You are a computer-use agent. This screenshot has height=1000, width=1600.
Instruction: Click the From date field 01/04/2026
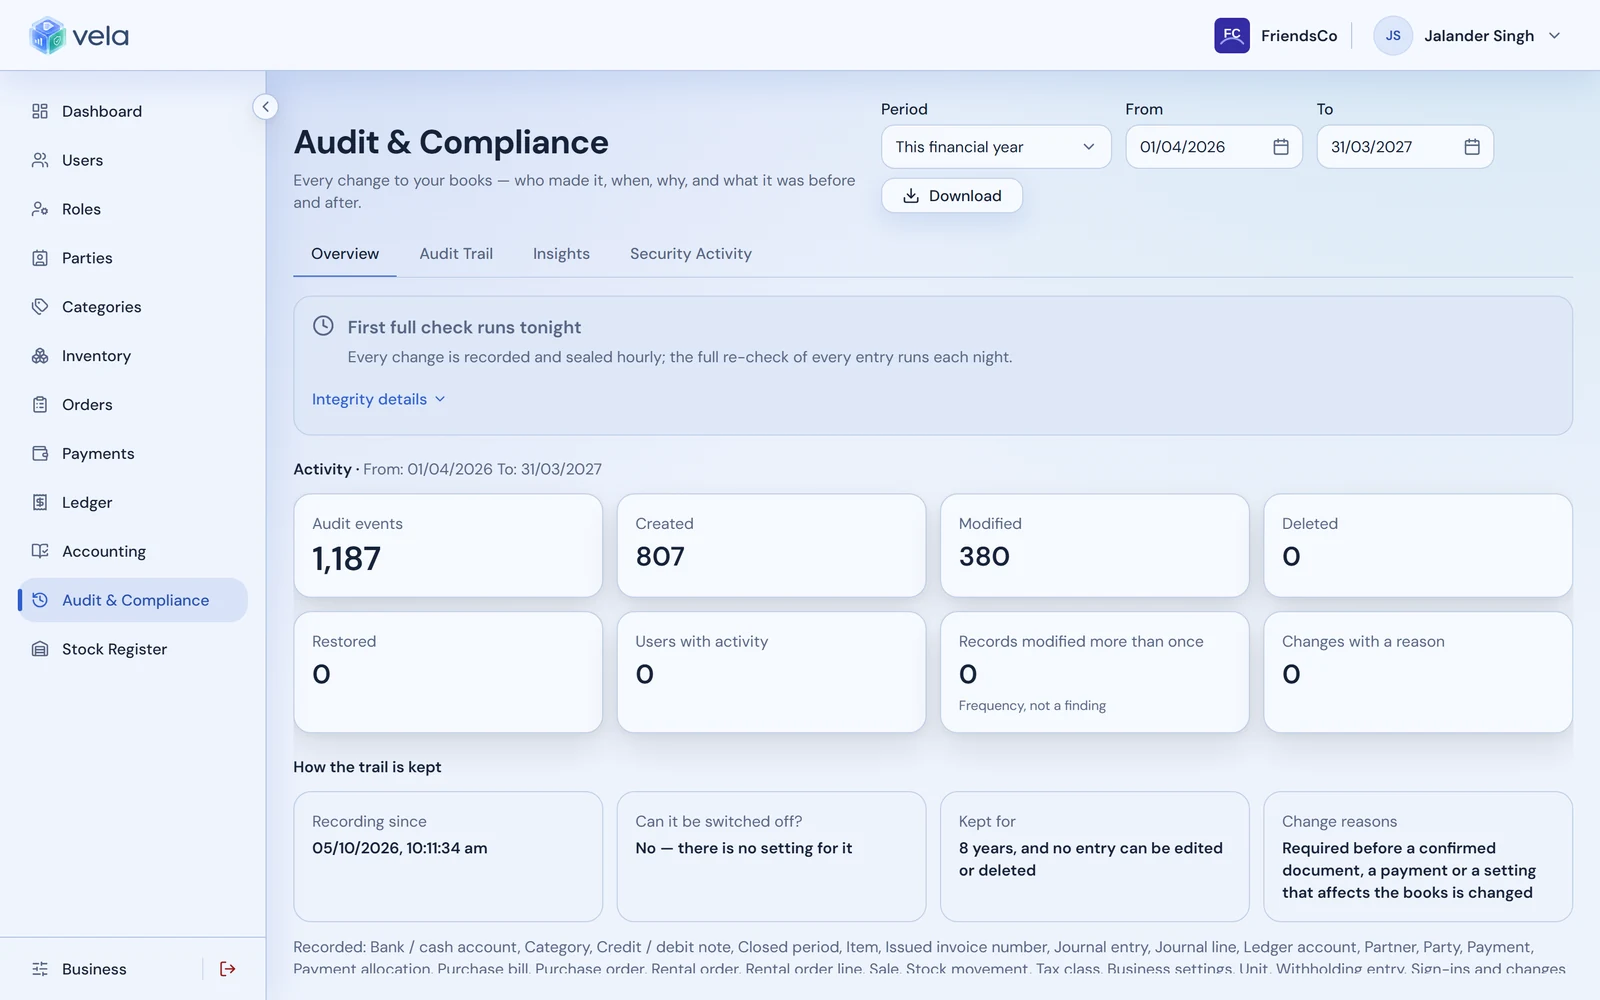point(1214,147)
